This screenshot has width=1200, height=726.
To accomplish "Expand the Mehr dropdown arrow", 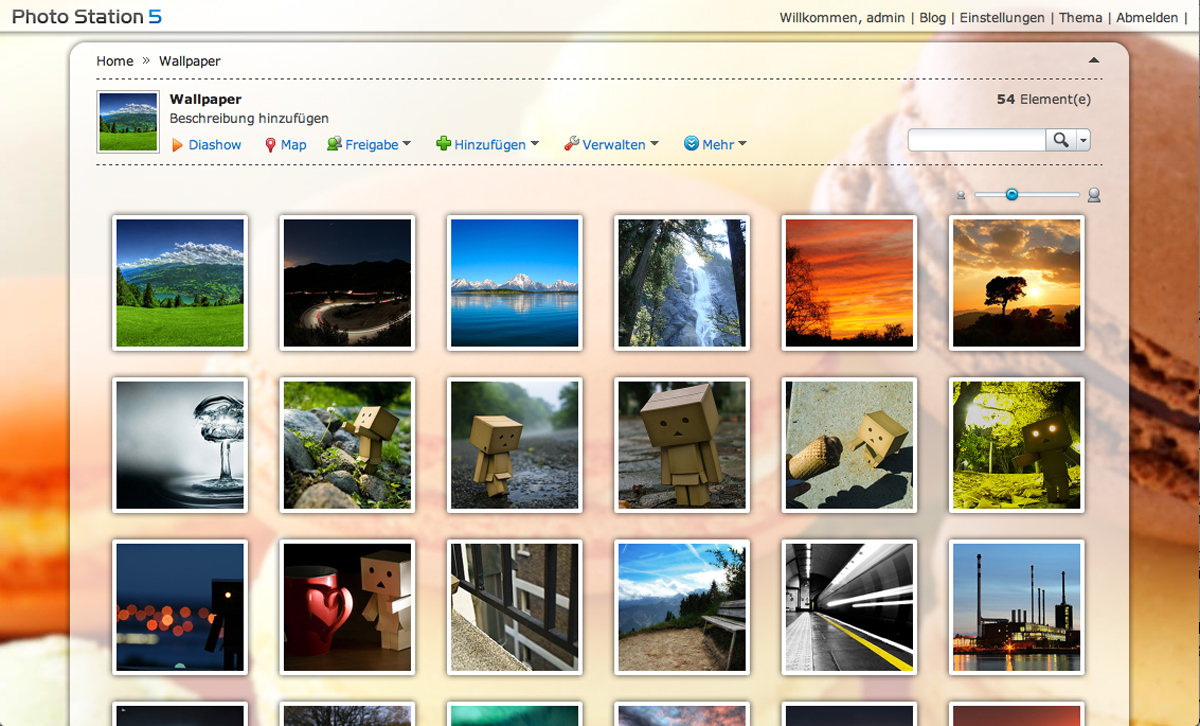I will click(x=743, y=144).
